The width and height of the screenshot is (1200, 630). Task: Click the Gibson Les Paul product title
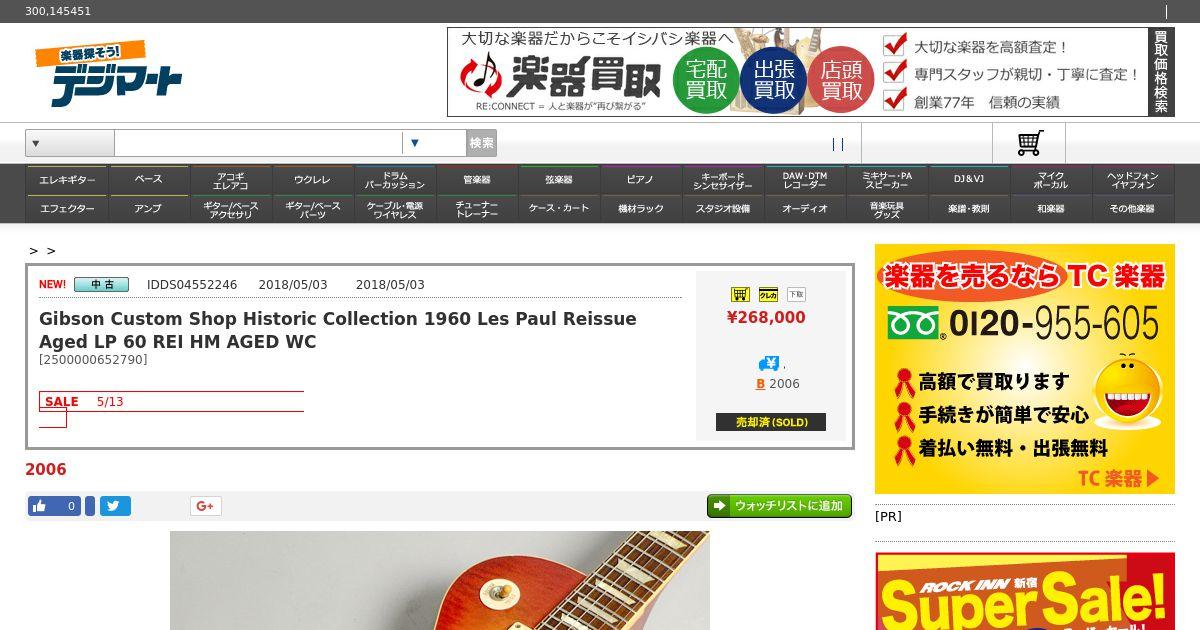pyautogui.click(x=338, y=330)
